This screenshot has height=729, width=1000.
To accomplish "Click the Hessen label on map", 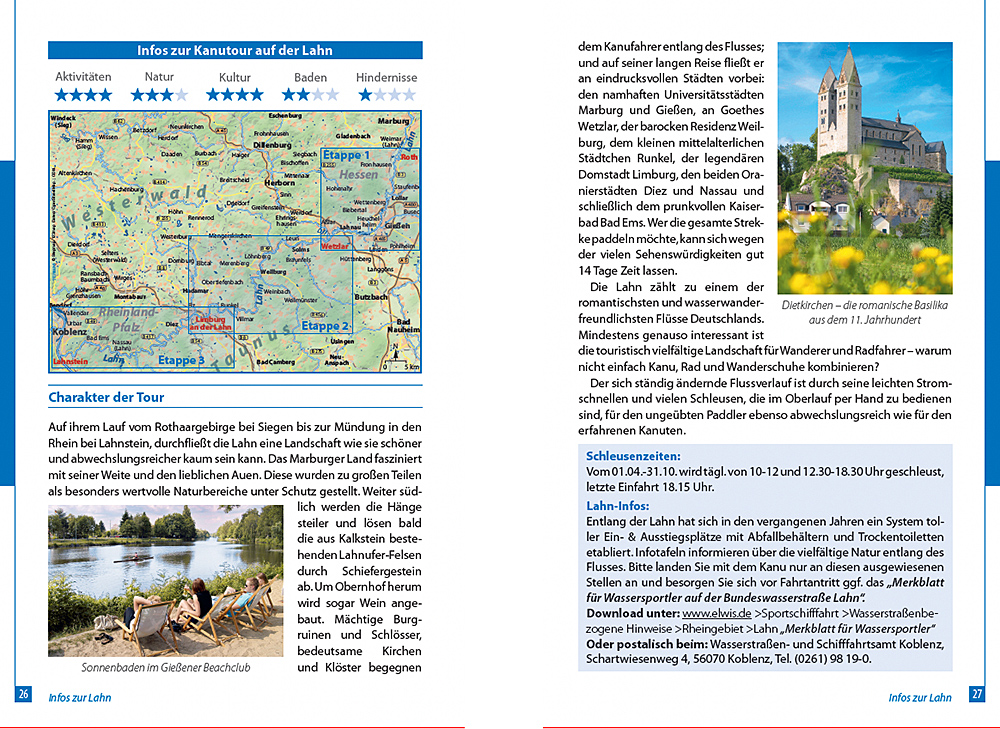I will (x=358, y=174).
